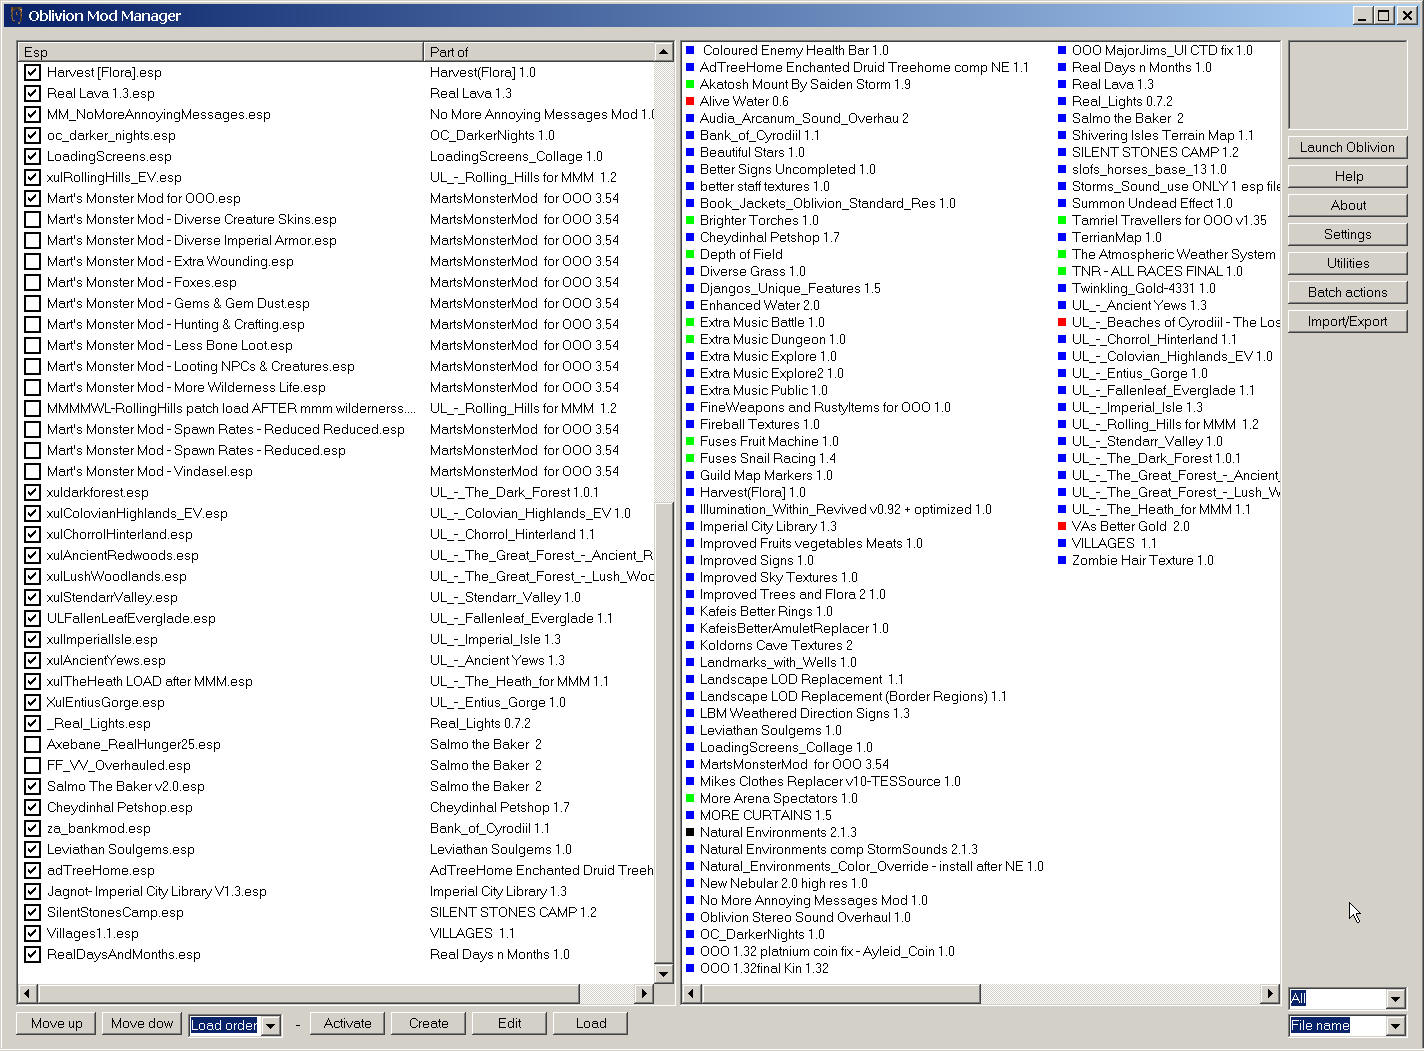This screenshot has width=1424, height=1051.
Task: Uncheck RealDaysAndMonths.esp
Action: tap(32, 954)
